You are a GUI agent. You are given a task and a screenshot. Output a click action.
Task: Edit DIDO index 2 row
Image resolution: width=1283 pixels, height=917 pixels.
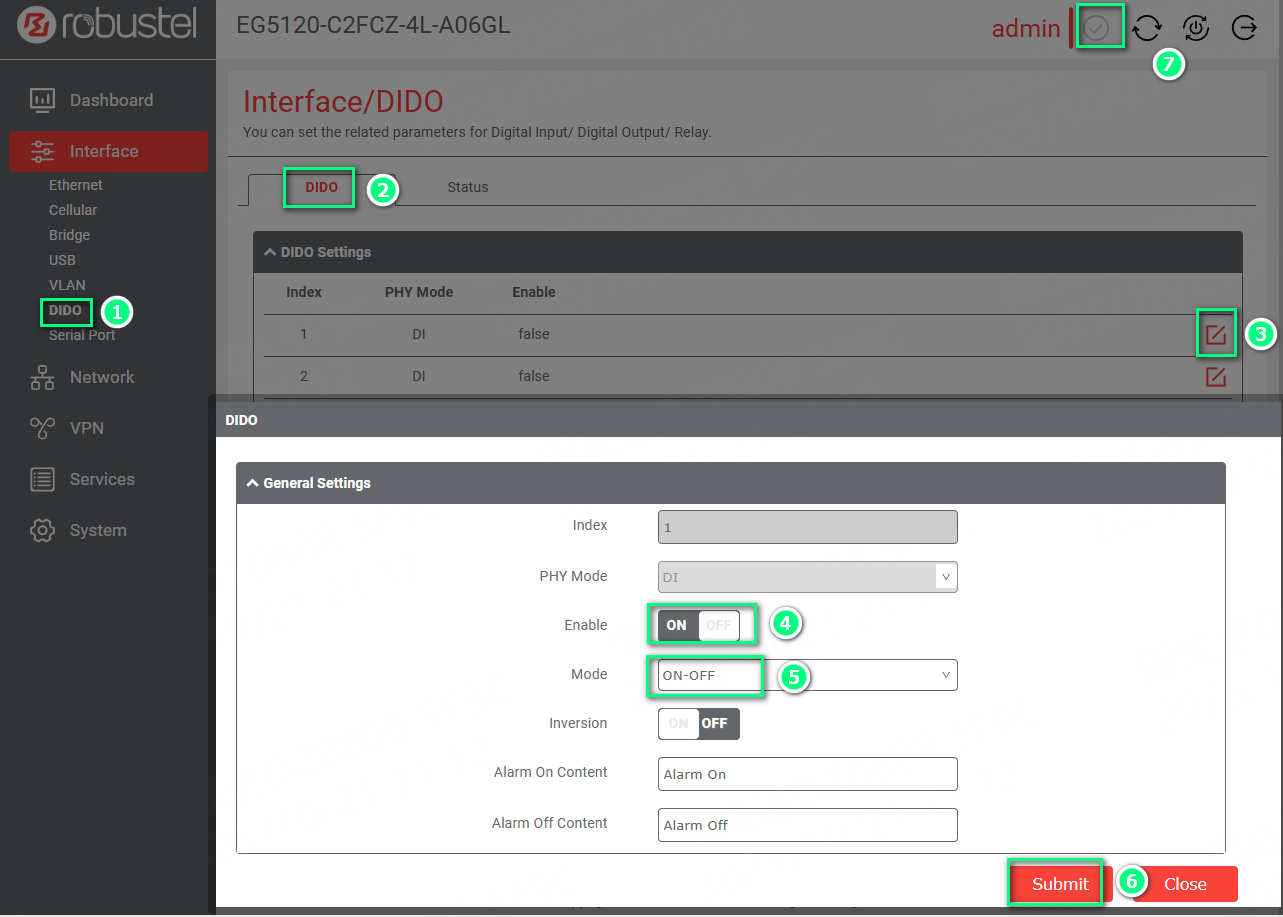[x=1215, y=377]
